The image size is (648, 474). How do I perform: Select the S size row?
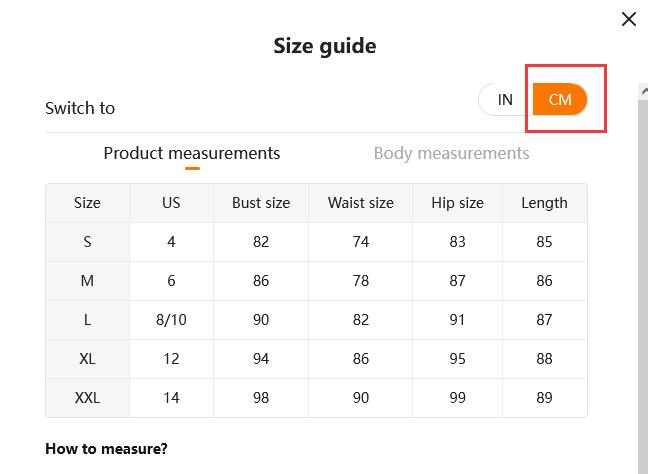click(88, 242)
